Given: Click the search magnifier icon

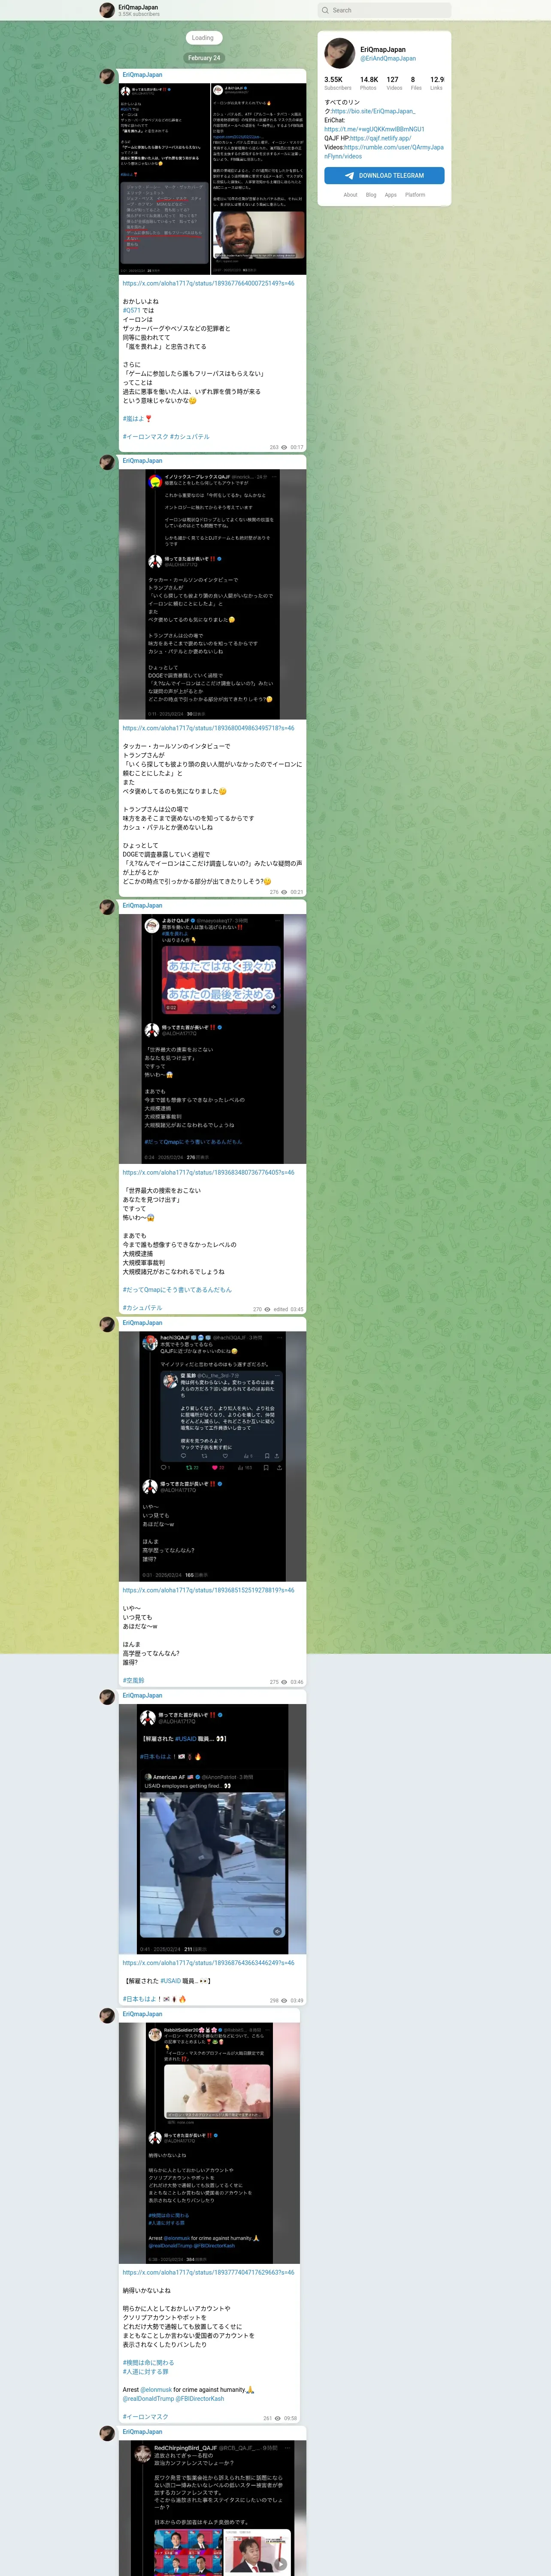Looking at the screenshot, I should pyautogui.click(x=325, y=10).
